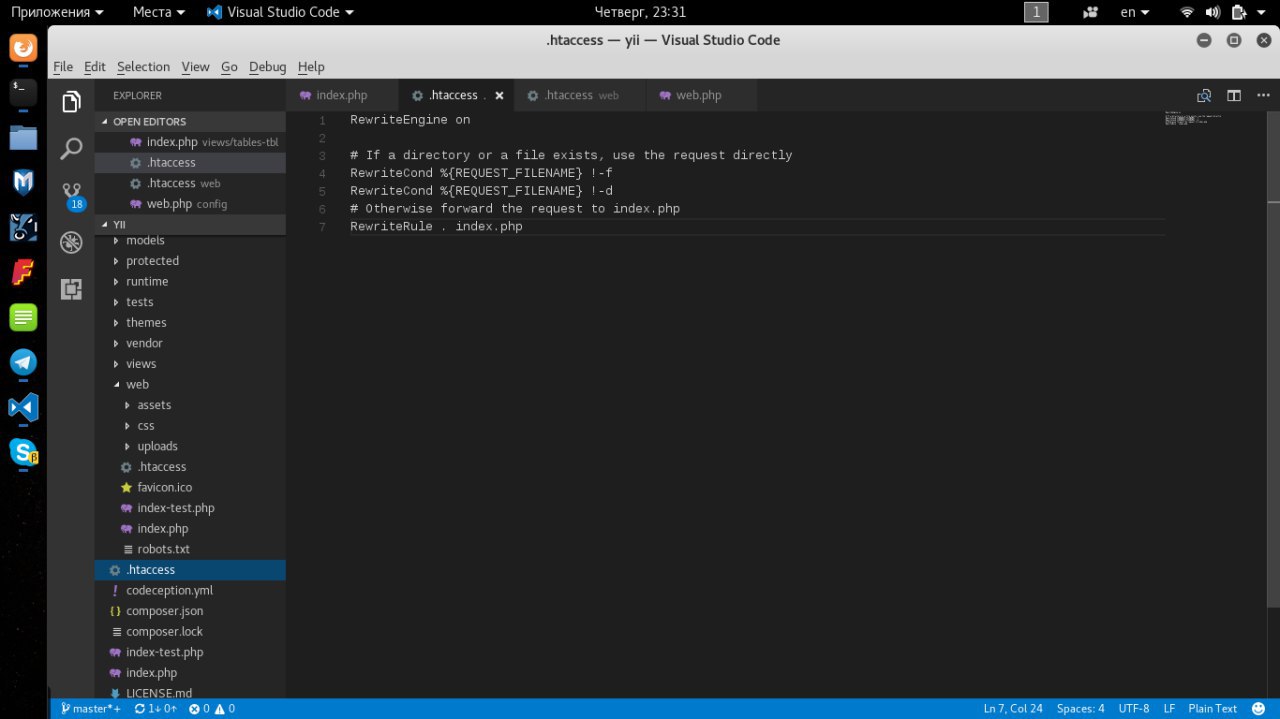Screen dimensions: 1280x719
Task: Open the Приложения menu in top panel
Action: pos(57,12)
